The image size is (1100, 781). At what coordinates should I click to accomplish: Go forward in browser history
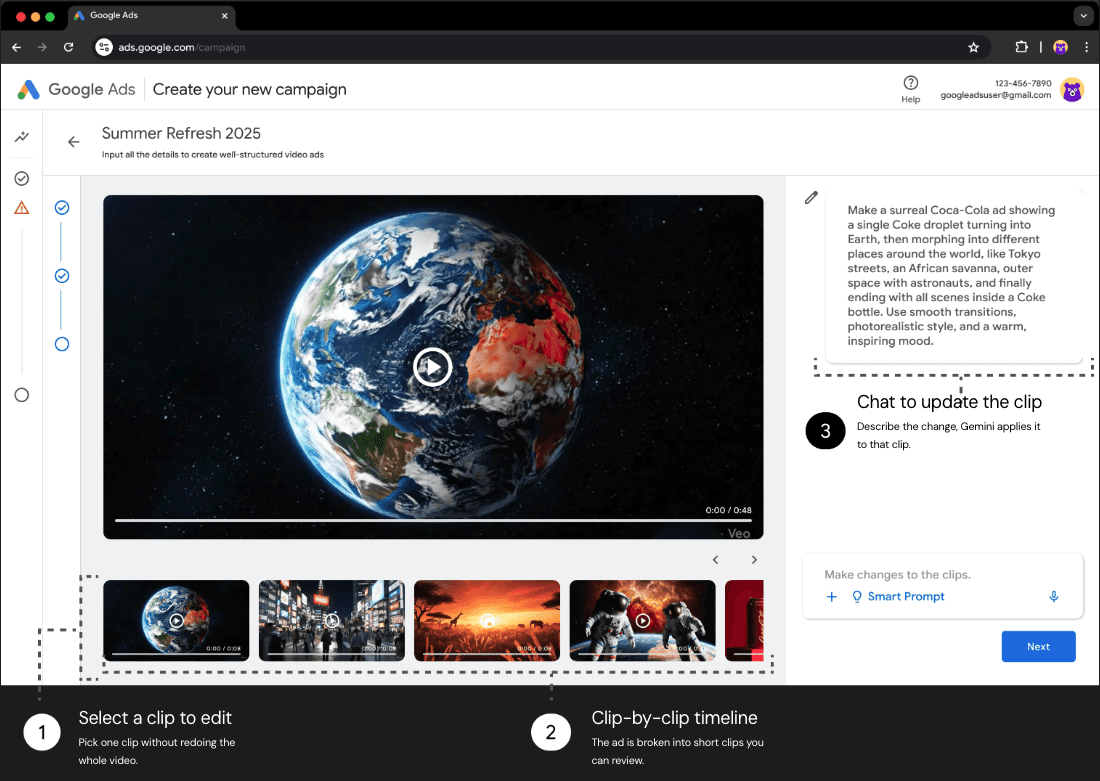[42, 47]
